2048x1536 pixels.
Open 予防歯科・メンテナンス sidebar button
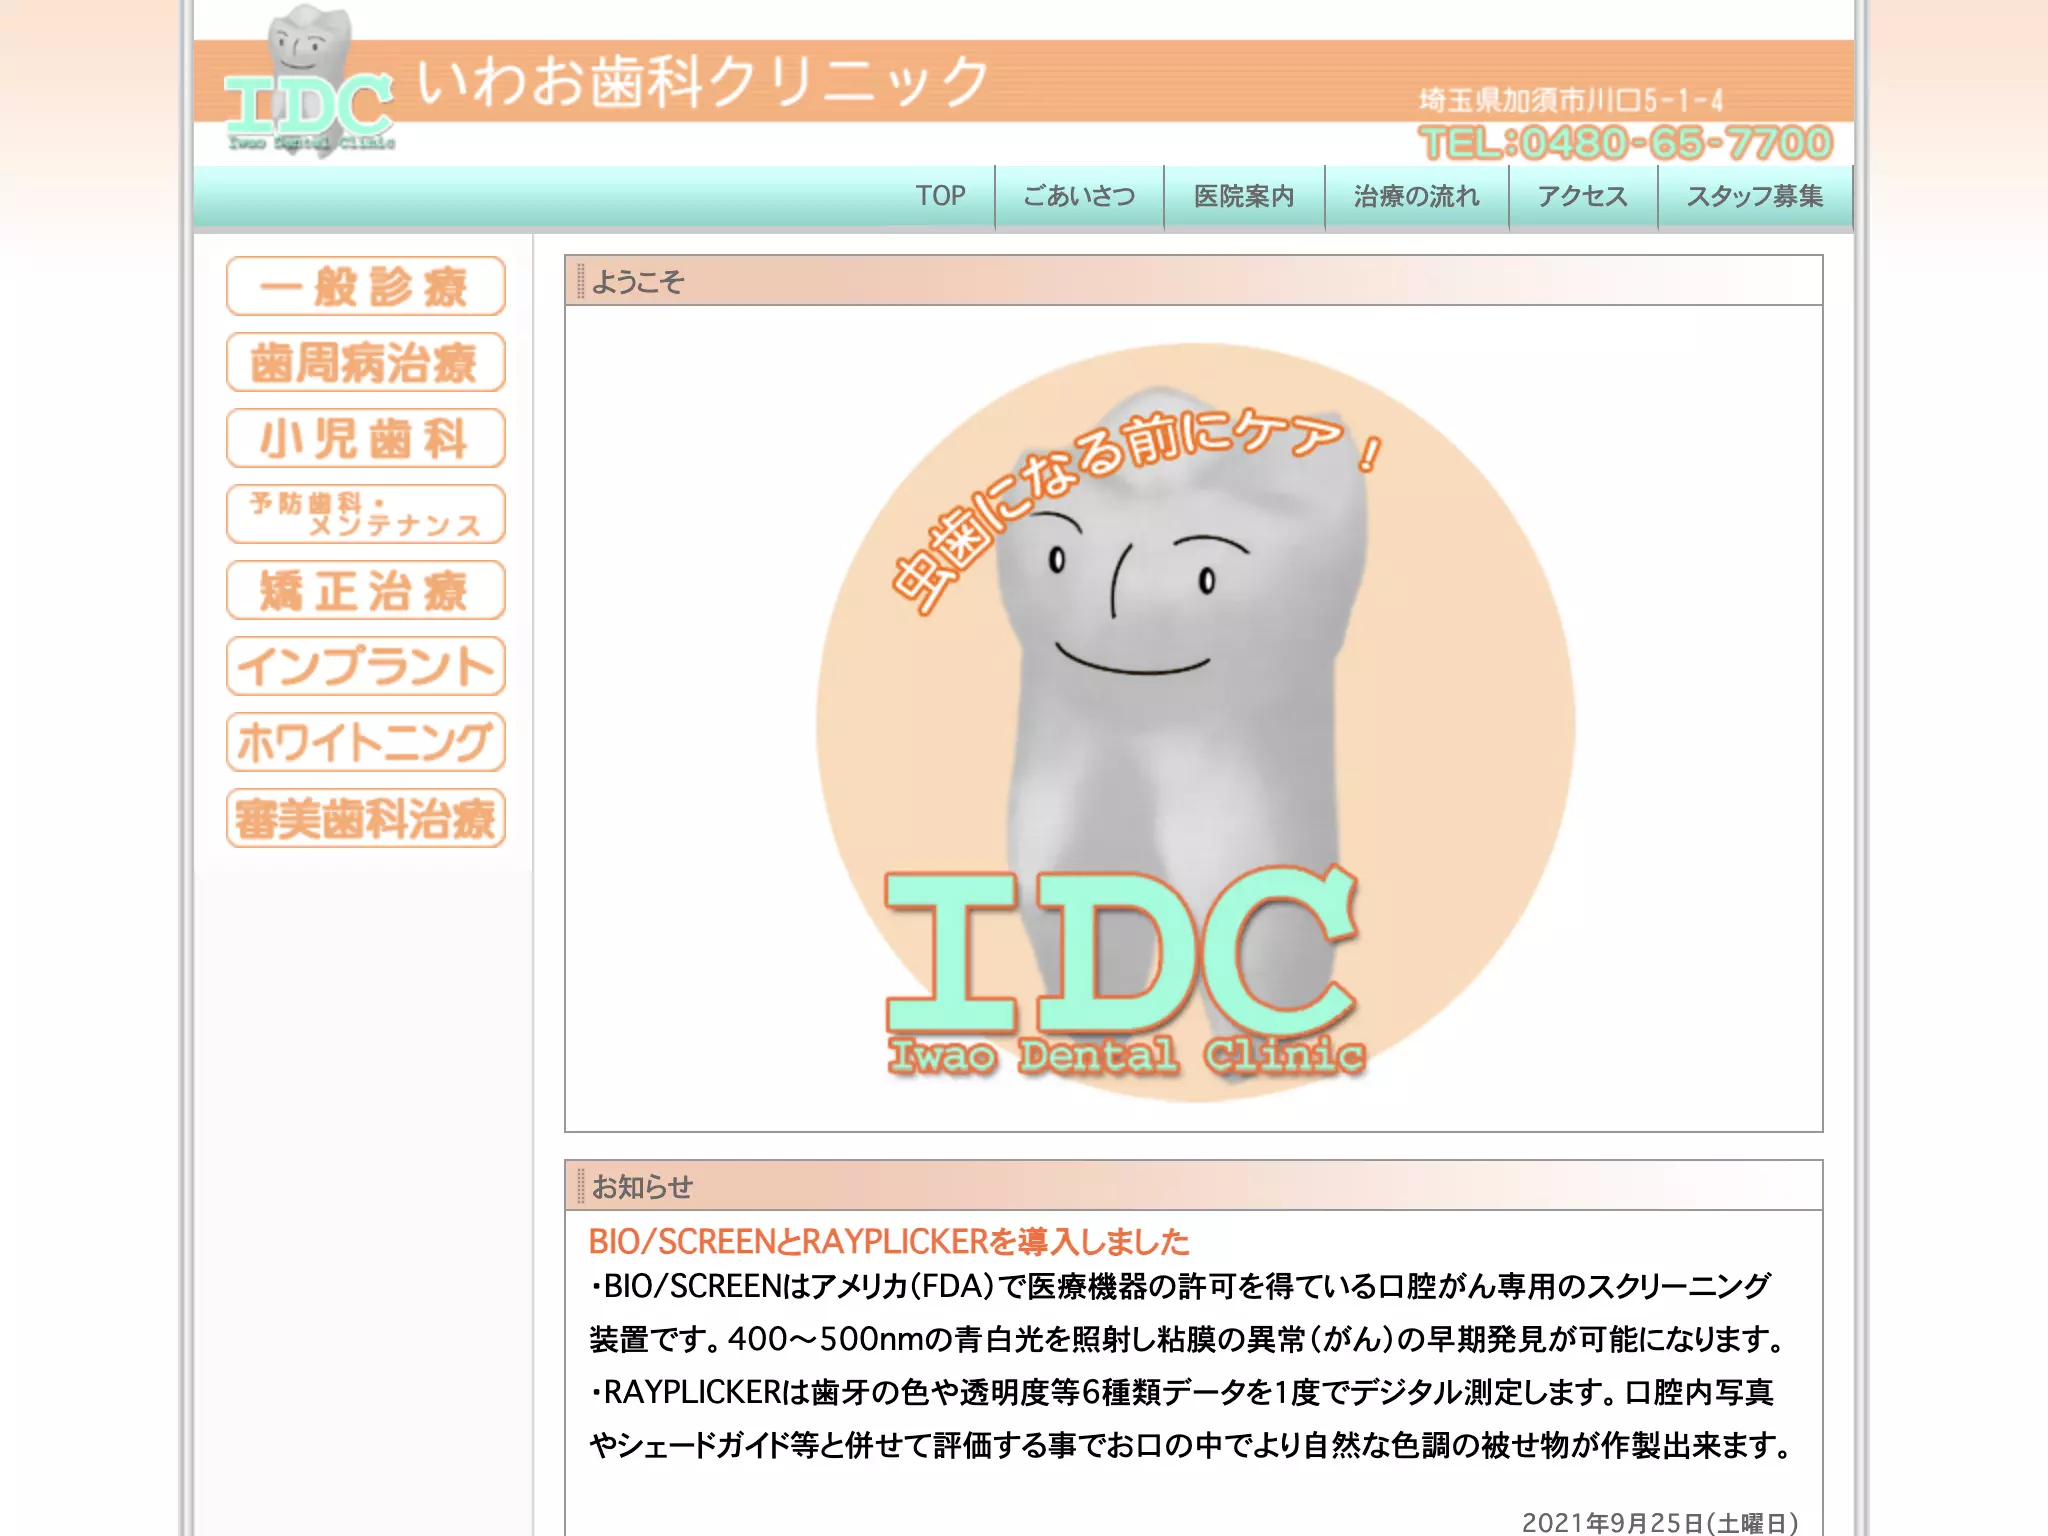pos(366,514)
